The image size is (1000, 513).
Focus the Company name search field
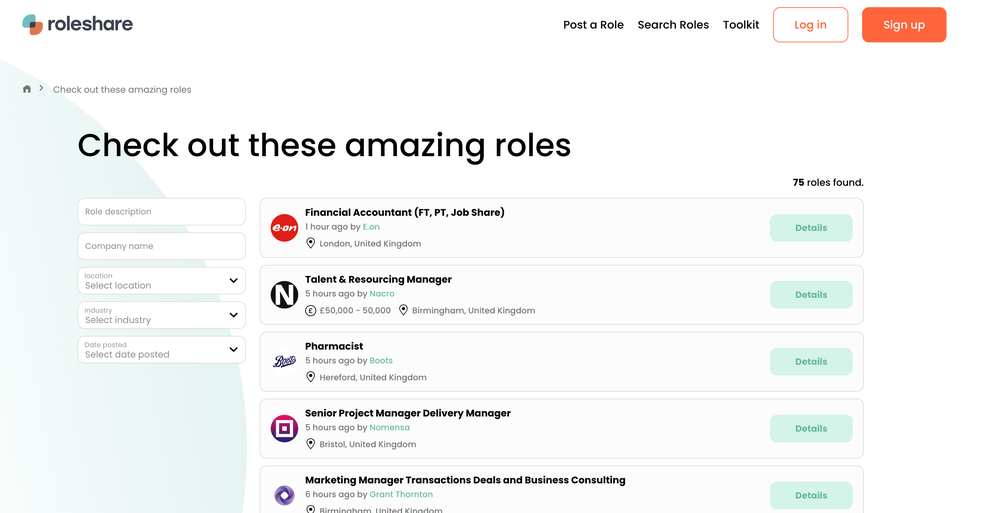pyautogui.click(x=161, y=246)
